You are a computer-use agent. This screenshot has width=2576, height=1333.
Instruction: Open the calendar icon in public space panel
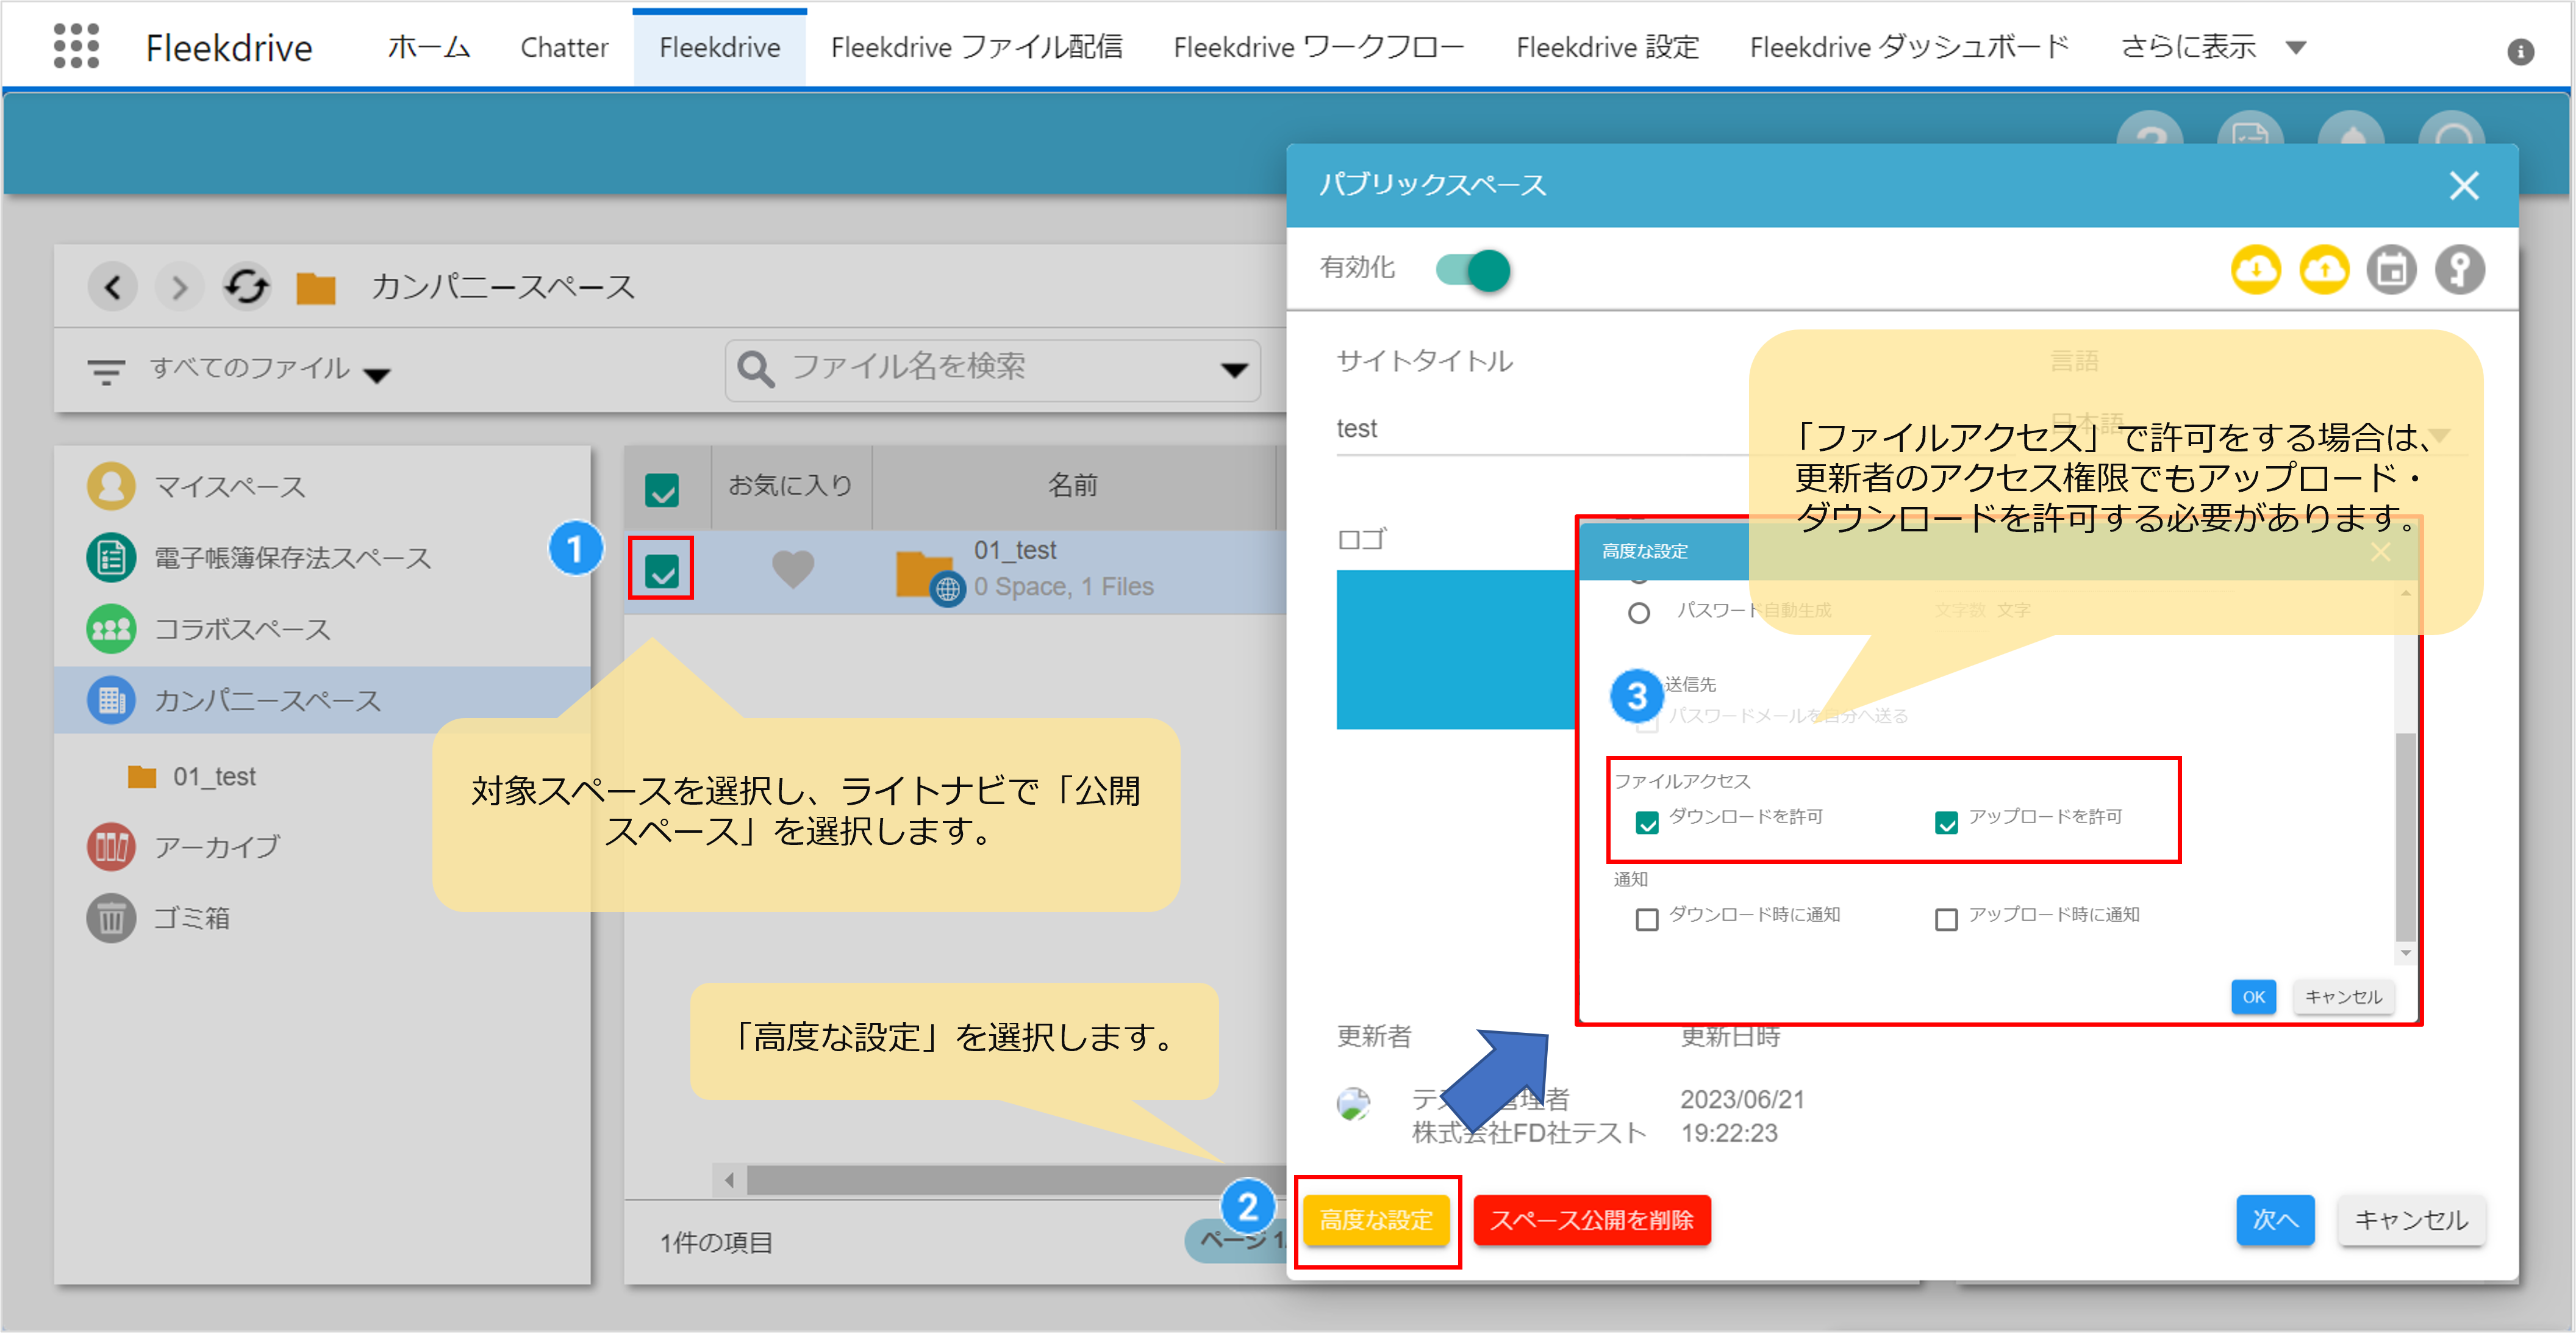2391,270
